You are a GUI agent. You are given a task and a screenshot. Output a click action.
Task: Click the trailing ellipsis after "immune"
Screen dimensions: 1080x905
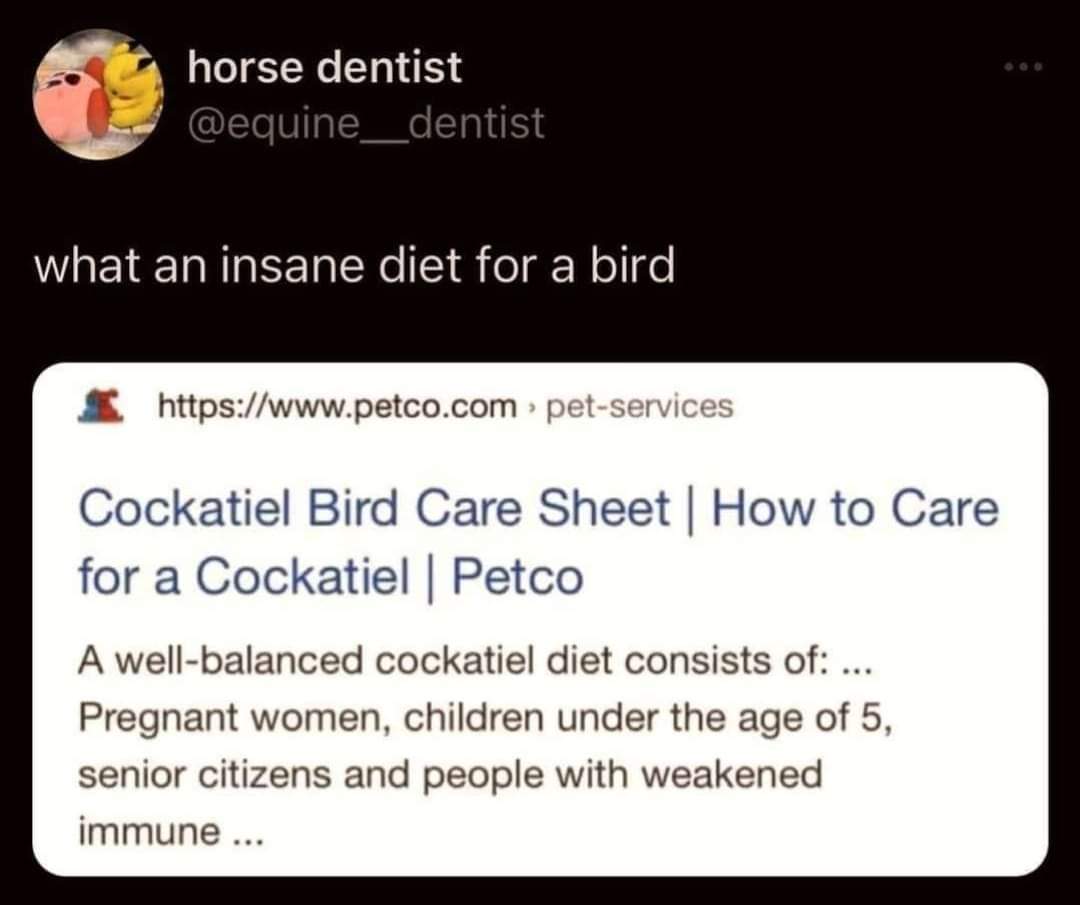coord(240,832)
